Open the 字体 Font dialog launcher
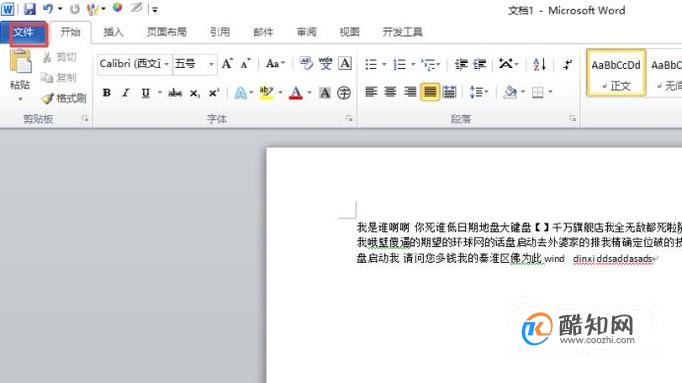 349,119
